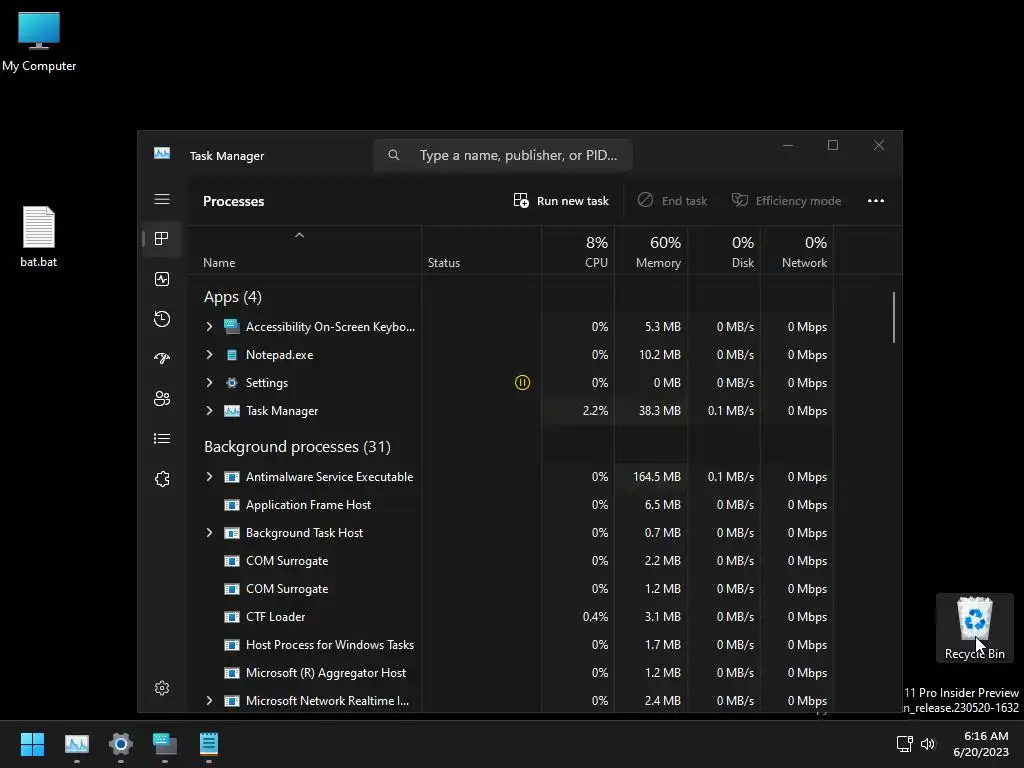Click the Notepad.exe process icon

(x=232, y=355)
